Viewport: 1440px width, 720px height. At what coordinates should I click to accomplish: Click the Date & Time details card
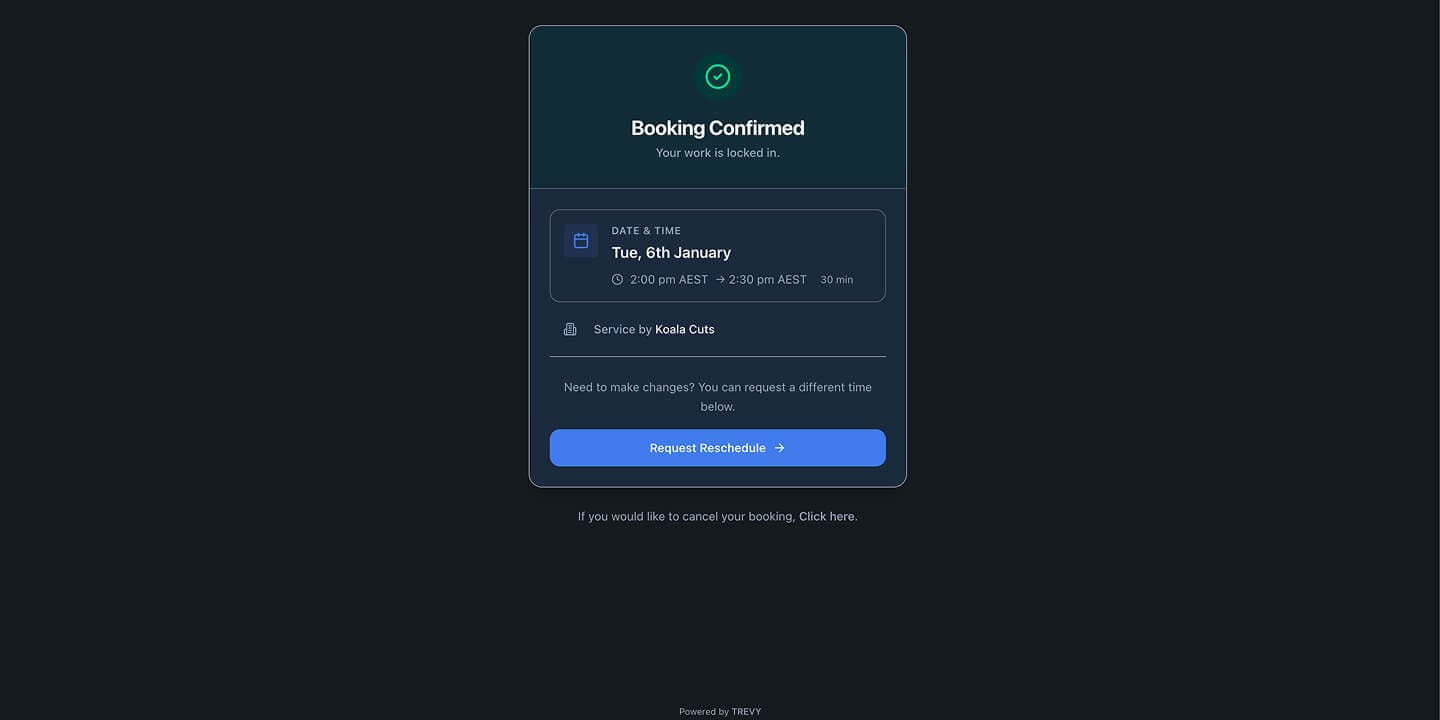tap(717, 255)
